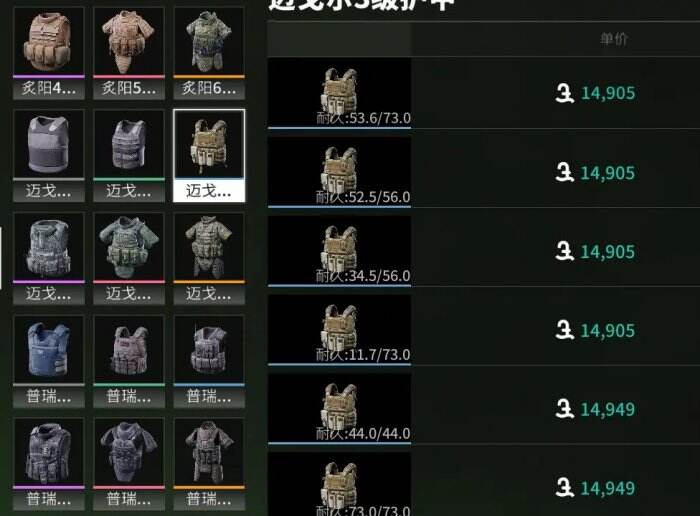Choose the 迈戈 vest with green rarity bar

129,155
